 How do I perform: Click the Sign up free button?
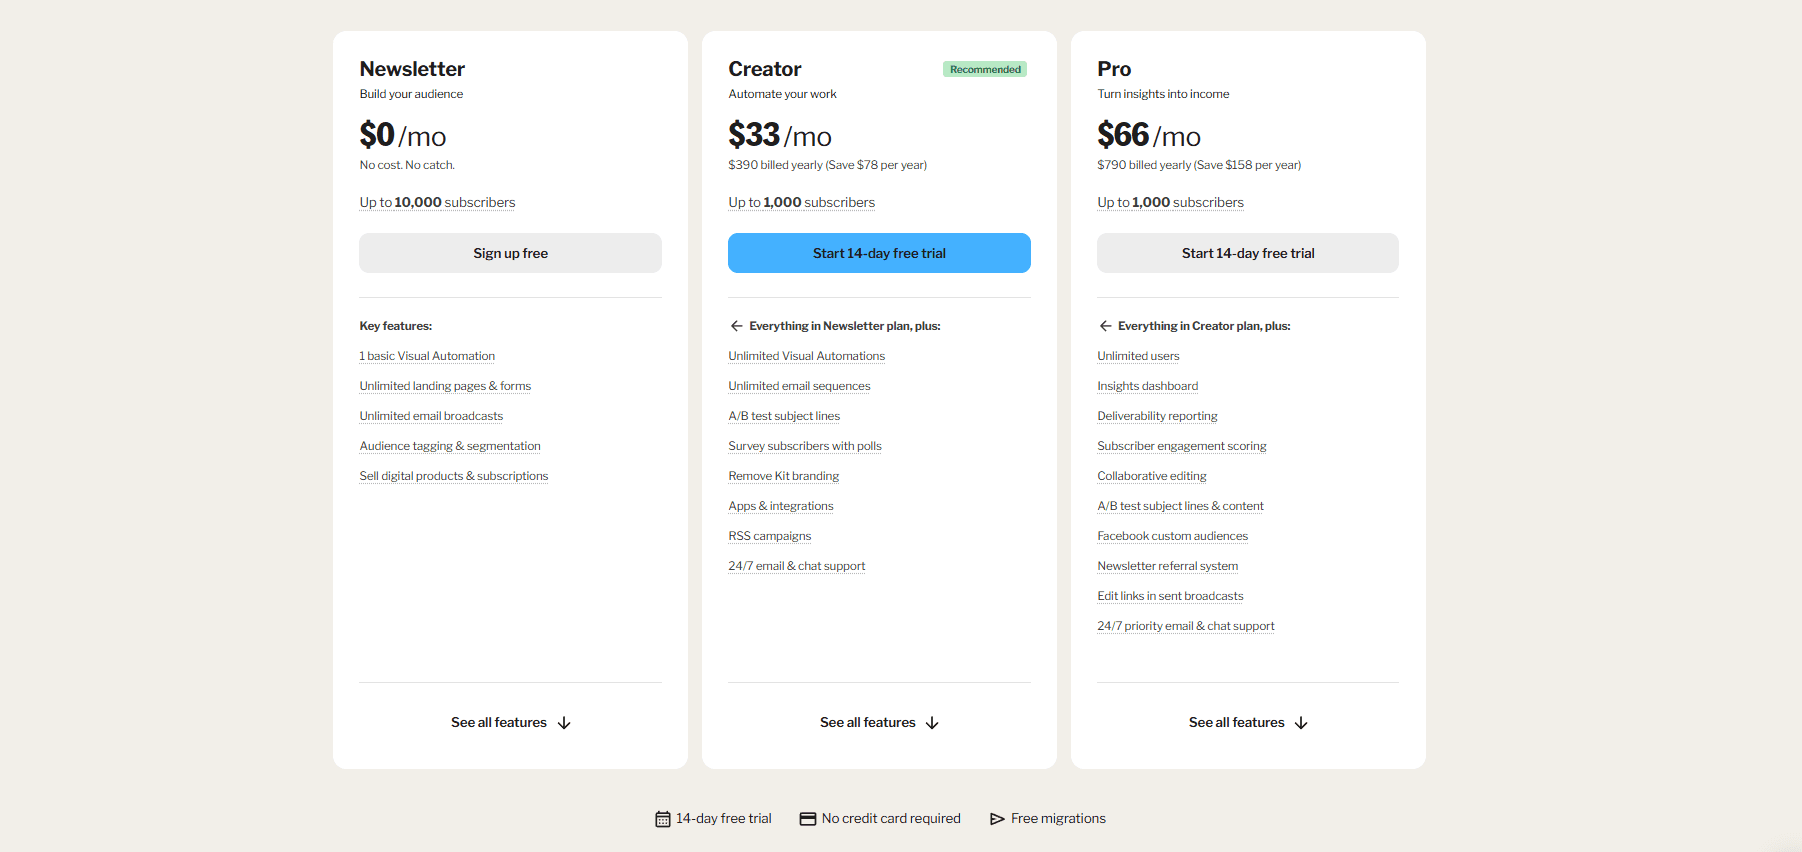point(510,253)
